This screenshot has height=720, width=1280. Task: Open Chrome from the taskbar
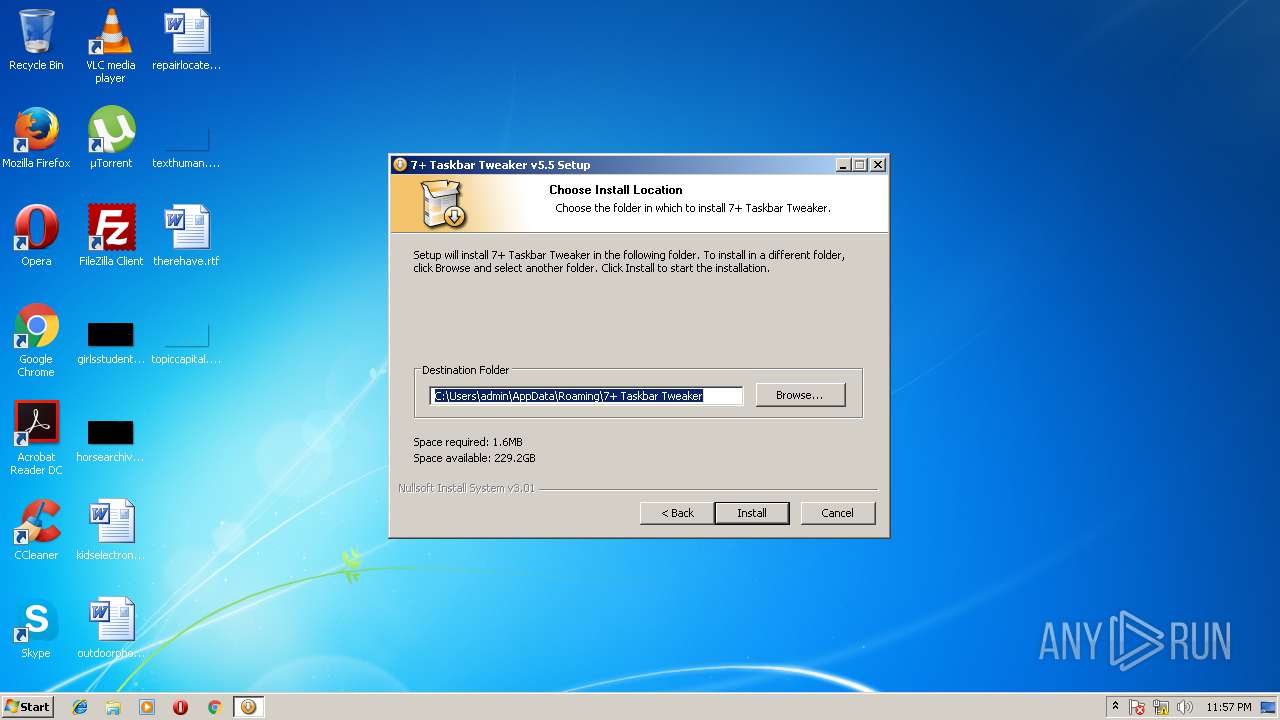click(214, 707)
